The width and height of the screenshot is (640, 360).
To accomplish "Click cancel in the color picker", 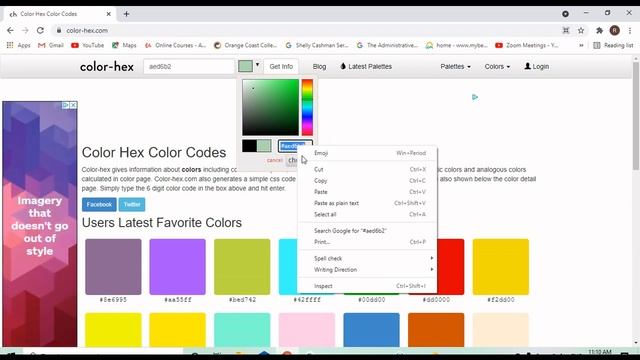I will [274, 160].
